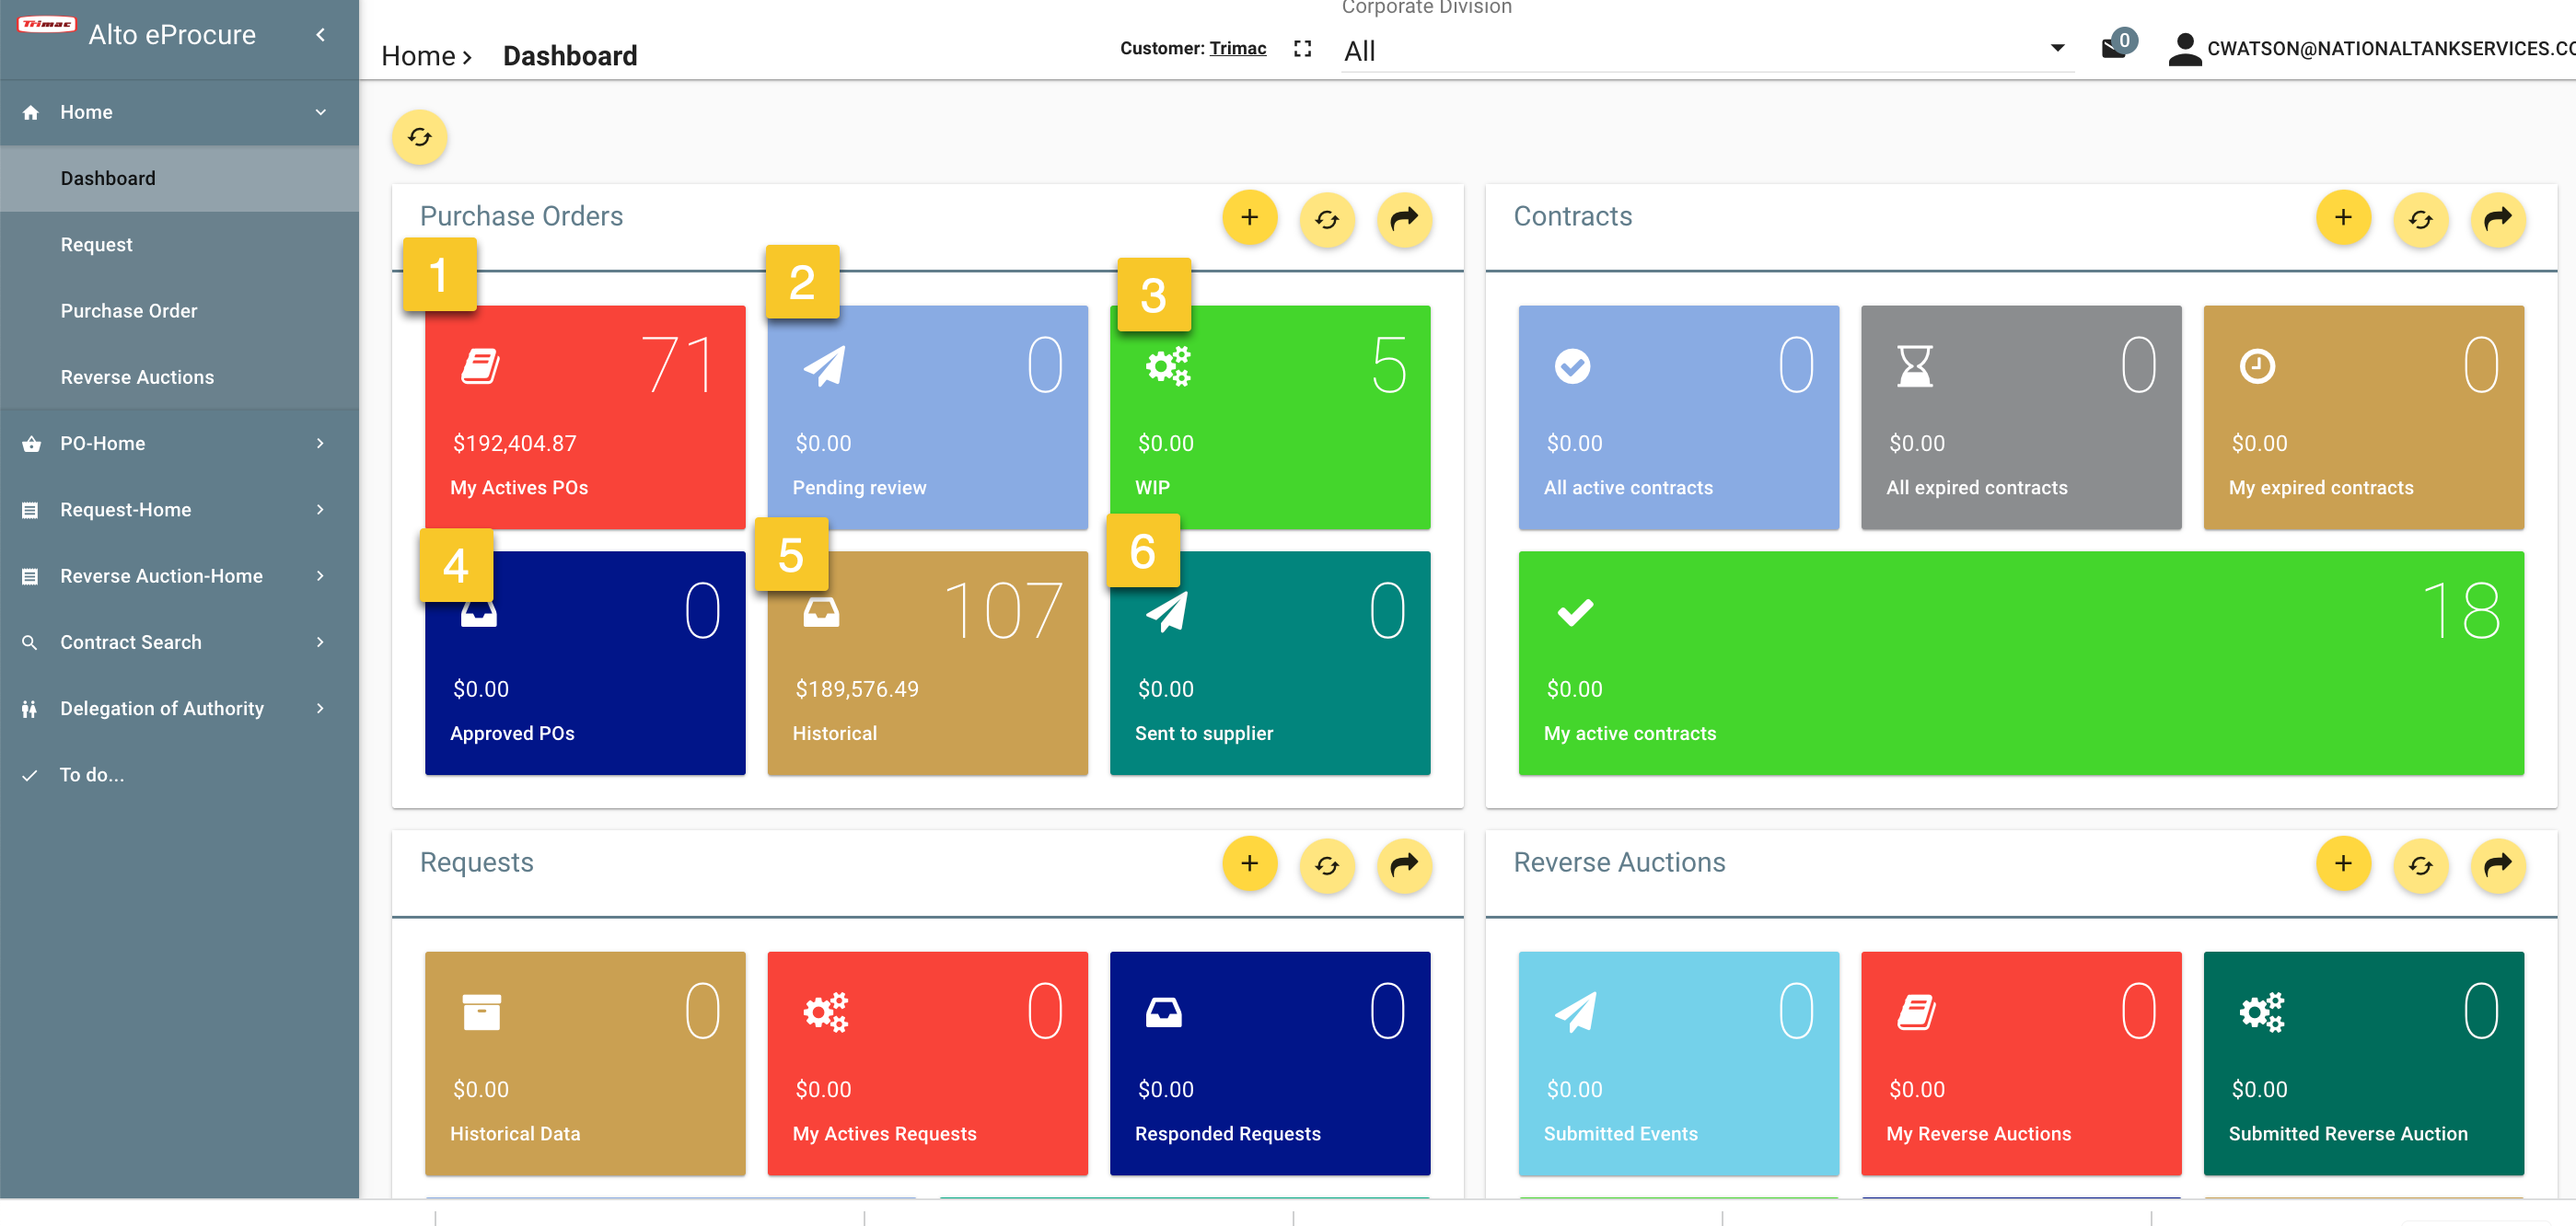2576x1226 pixels.
Task: Open Reverse Auctions sidebar item
Action: (x=137, y=377)
